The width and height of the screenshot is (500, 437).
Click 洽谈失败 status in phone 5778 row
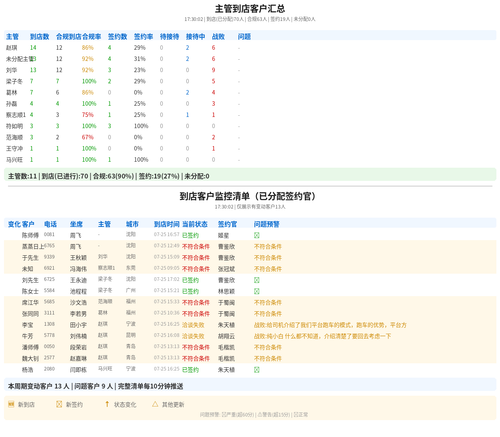pyautogui.click(x=193, y=336)
